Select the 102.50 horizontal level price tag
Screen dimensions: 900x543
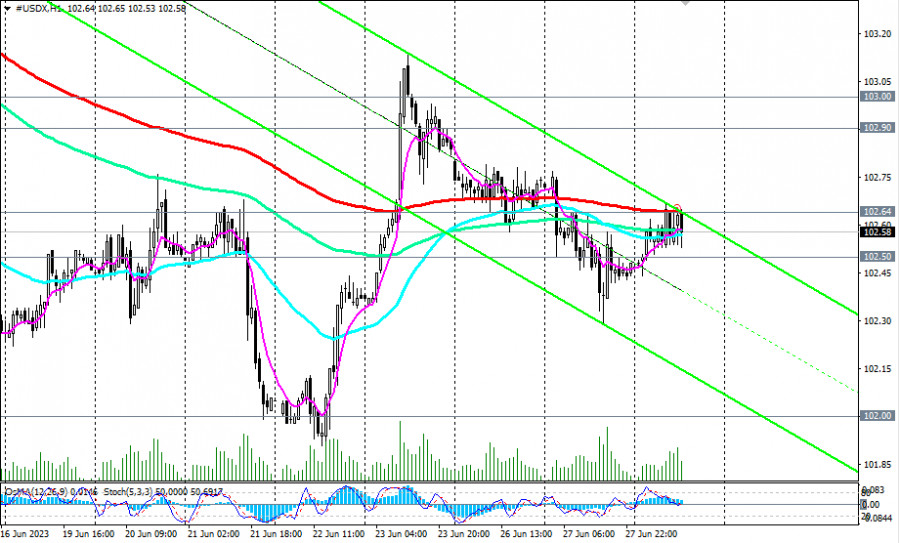[x=878, y=257]
